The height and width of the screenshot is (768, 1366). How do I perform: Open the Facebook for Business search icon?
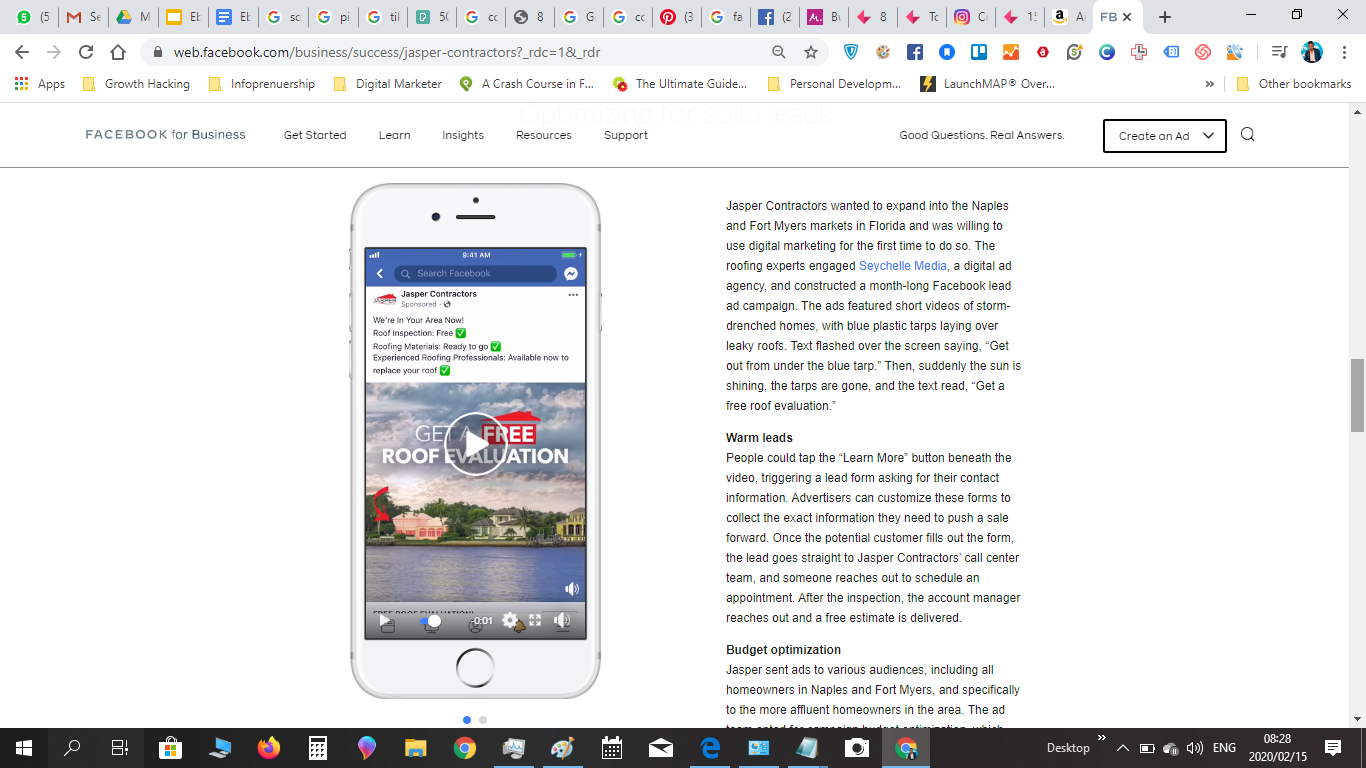click(x=1247, y=135)
